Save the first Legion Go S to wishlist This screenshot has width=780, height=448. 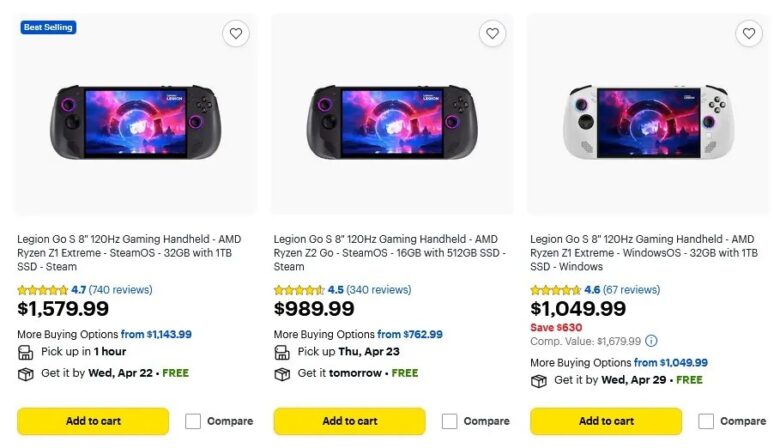(236, 34)
